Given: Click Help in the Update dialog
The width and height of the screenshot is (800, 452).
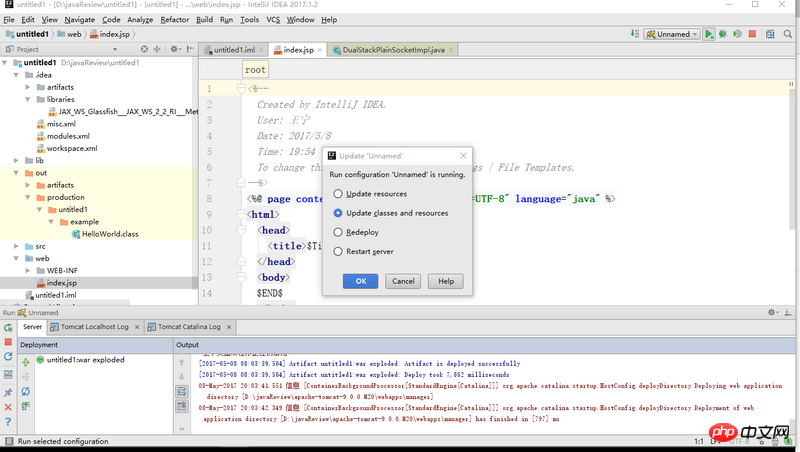Looking at the screenshot, I should [x=446, y=281].
